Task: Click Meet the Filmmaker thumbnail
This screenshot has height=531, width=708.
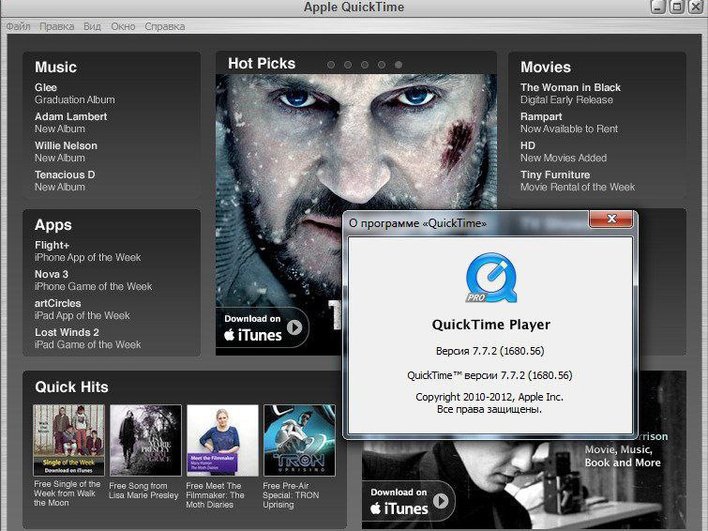Action: click(x=223, y=440)
